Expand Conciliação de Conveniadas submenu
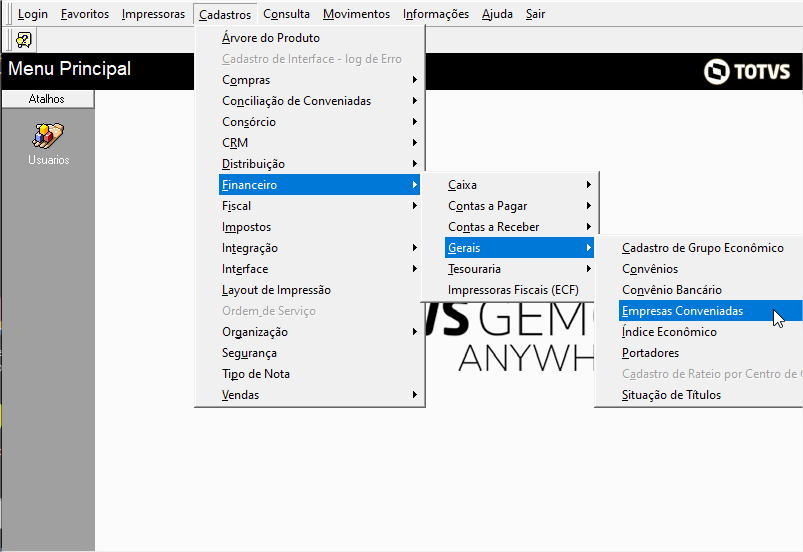Image resolution: width=803 pixels, height=552 pixels. pyautogui.click(x=319, y=101)
